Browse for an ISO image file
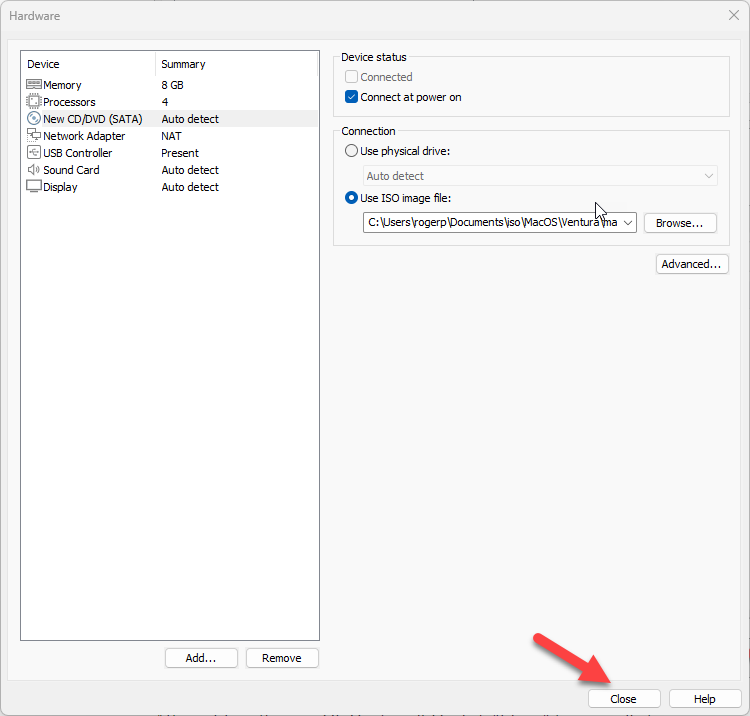 point(679,223)
